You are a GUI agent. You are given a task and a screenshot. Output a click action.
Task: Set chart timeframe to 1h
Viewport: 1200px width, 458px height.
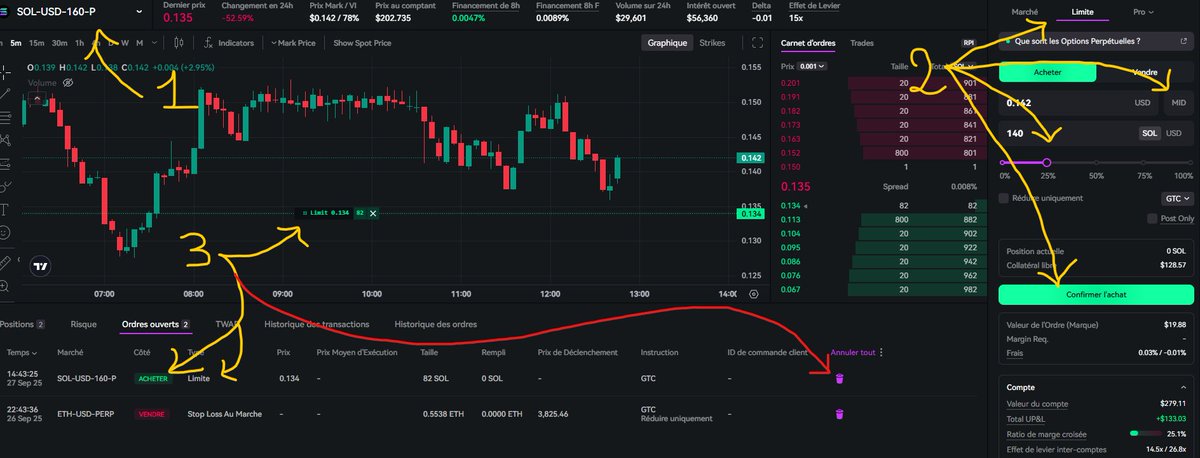click(80, 43)
